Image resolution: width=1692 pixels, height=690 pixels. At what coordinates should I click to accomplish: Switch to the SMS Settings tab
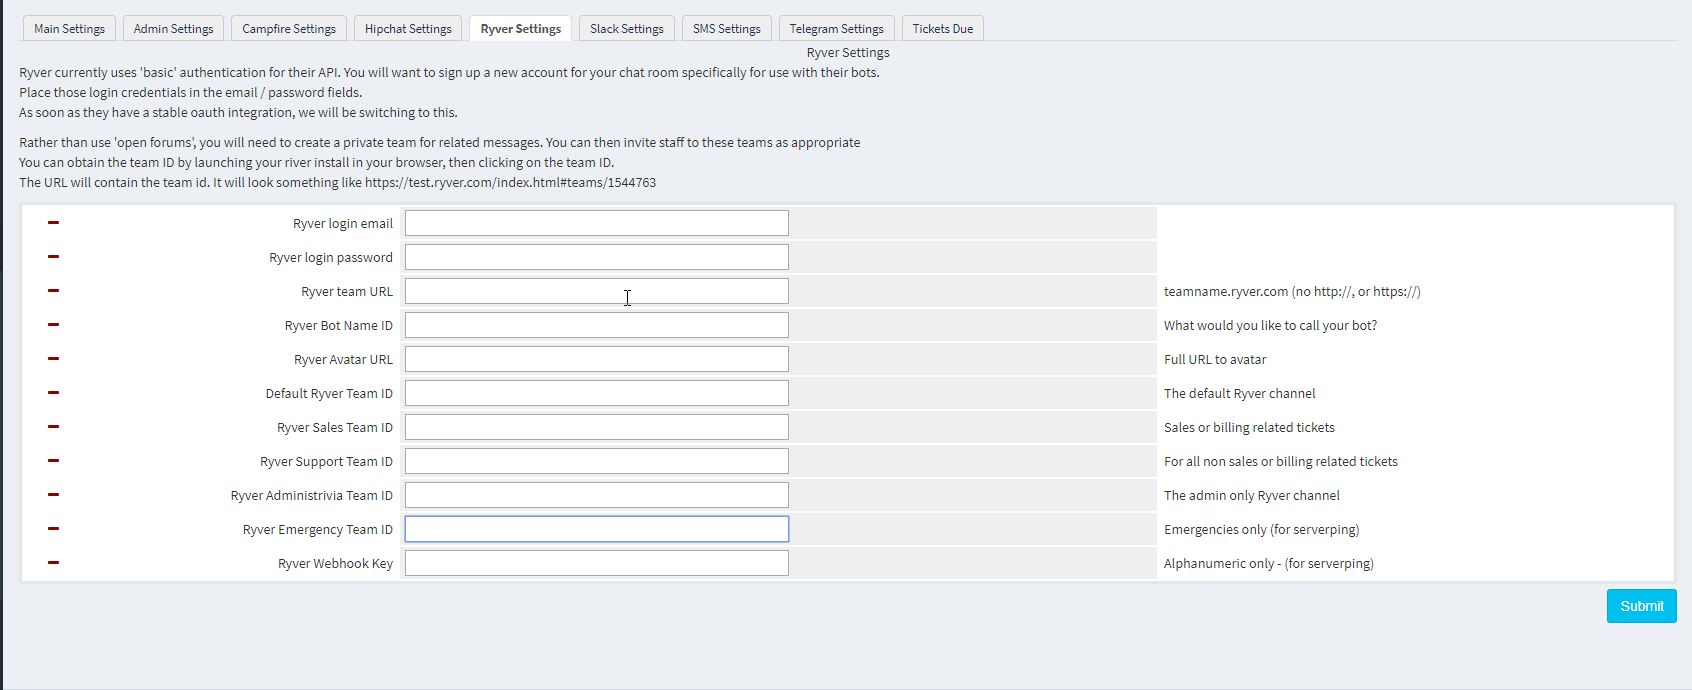point(727,28)
